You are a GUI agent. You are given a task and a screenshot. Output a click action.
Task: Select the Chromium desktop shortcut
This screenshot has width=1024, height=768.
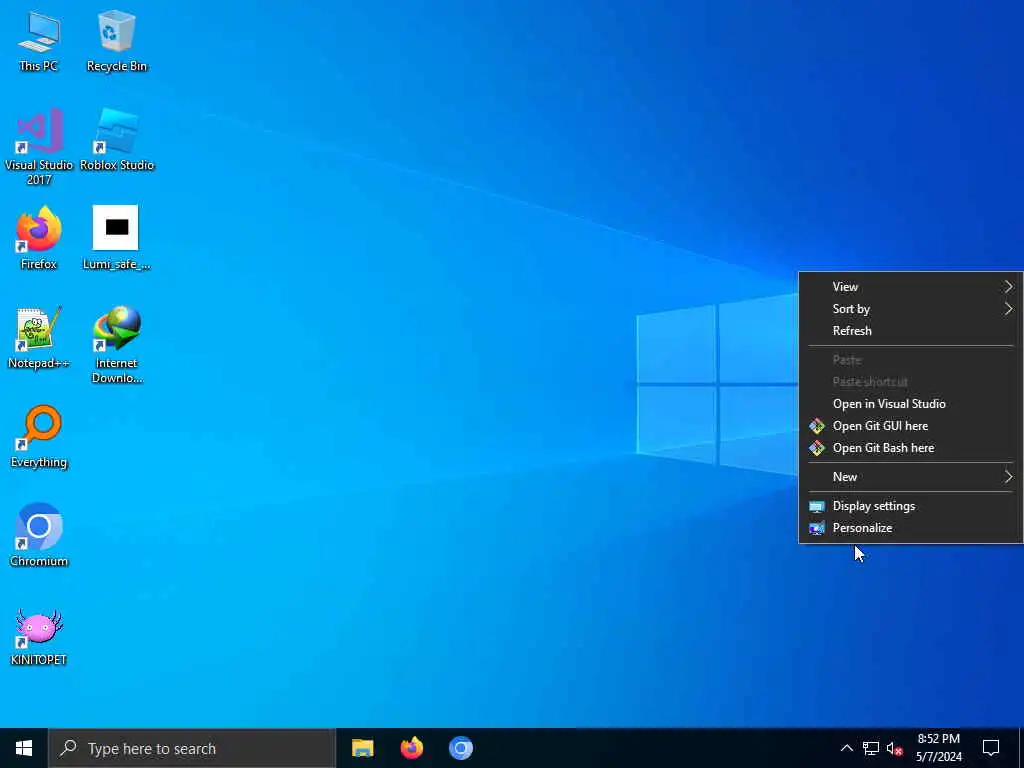tap(39, 534)
